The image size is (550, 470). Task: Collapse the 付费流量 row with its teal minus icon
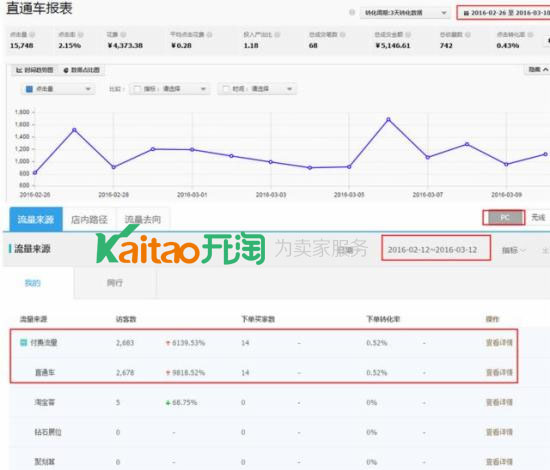pos(23,342)
